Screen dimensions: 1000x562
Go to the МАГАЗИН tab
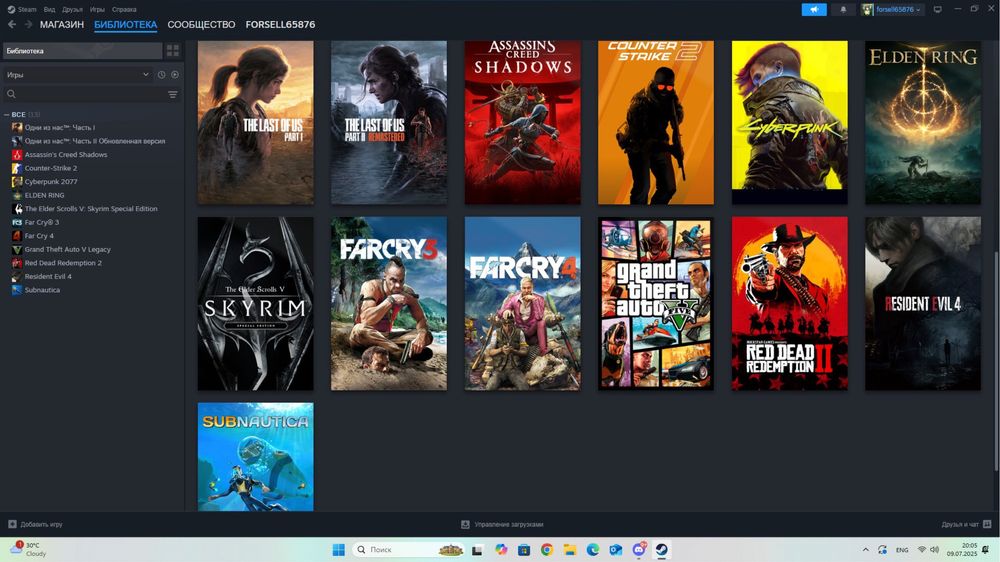[x=62, y=24]
